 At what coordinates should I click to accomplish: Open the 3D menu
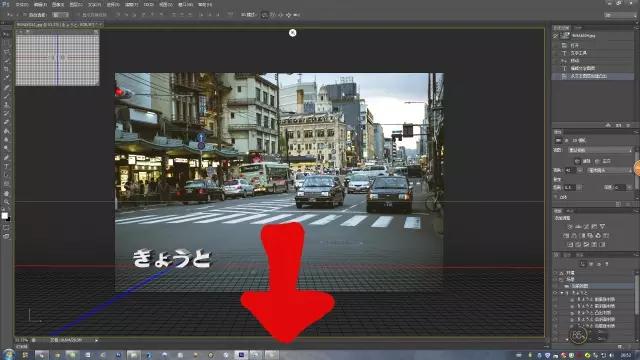(x=149, y=4)
